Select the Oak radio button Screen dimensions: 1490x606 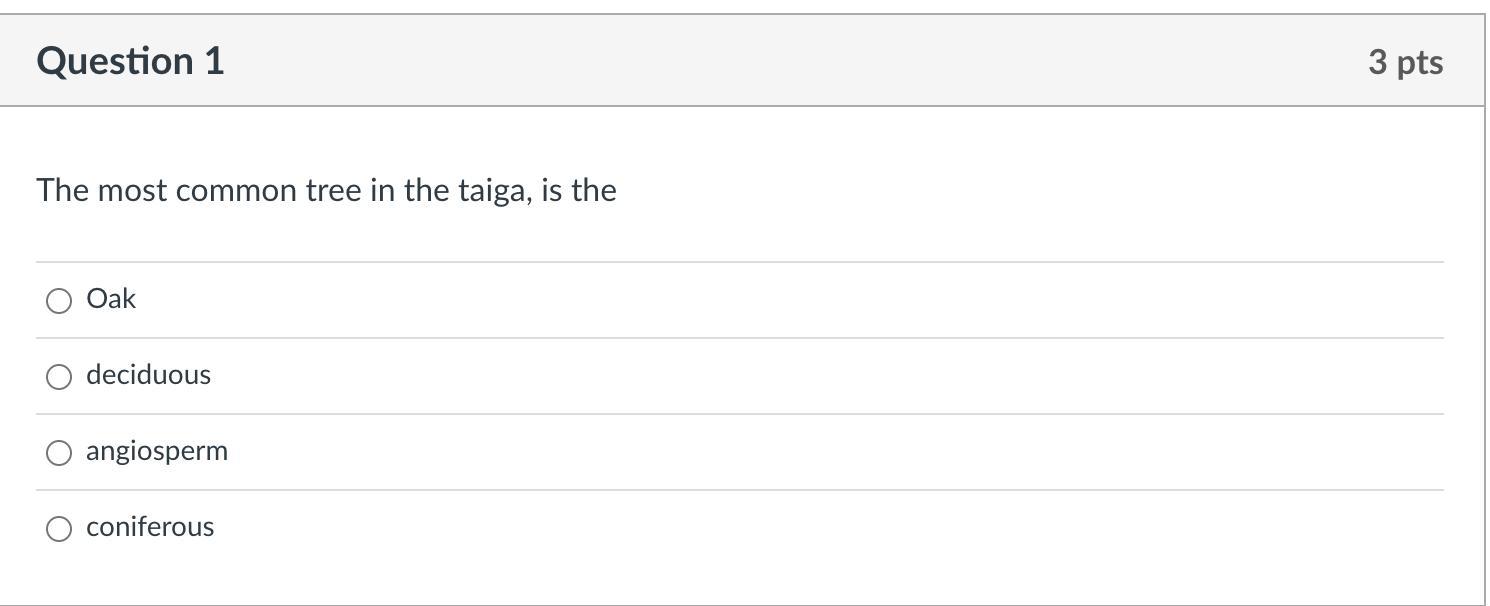coord(59,300)
